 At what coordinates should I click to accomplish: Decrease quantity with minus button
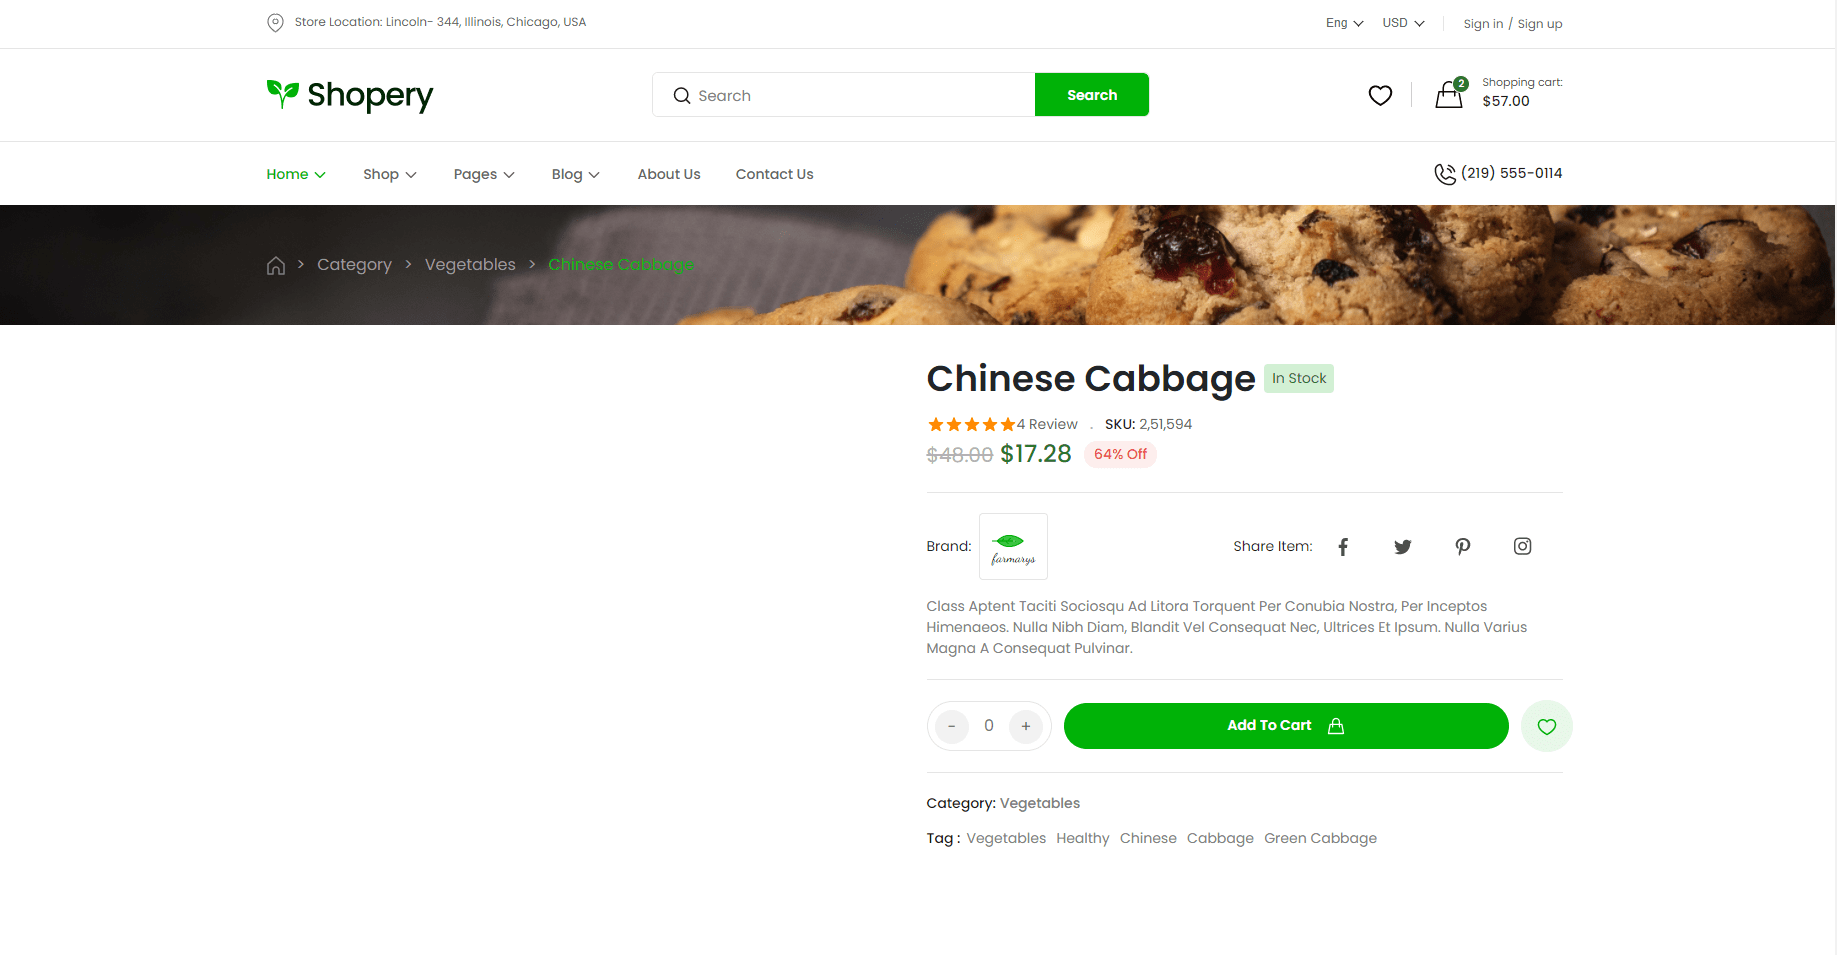951,726
